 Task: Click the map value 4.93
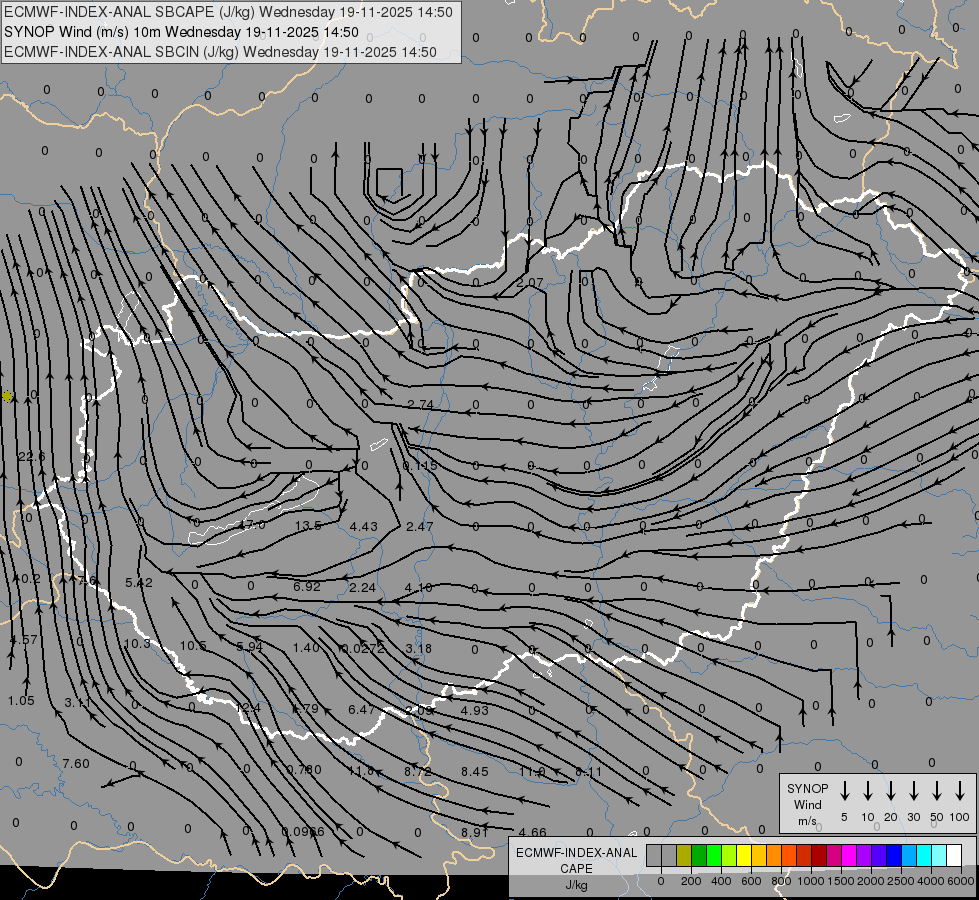[x=475, y=711]
